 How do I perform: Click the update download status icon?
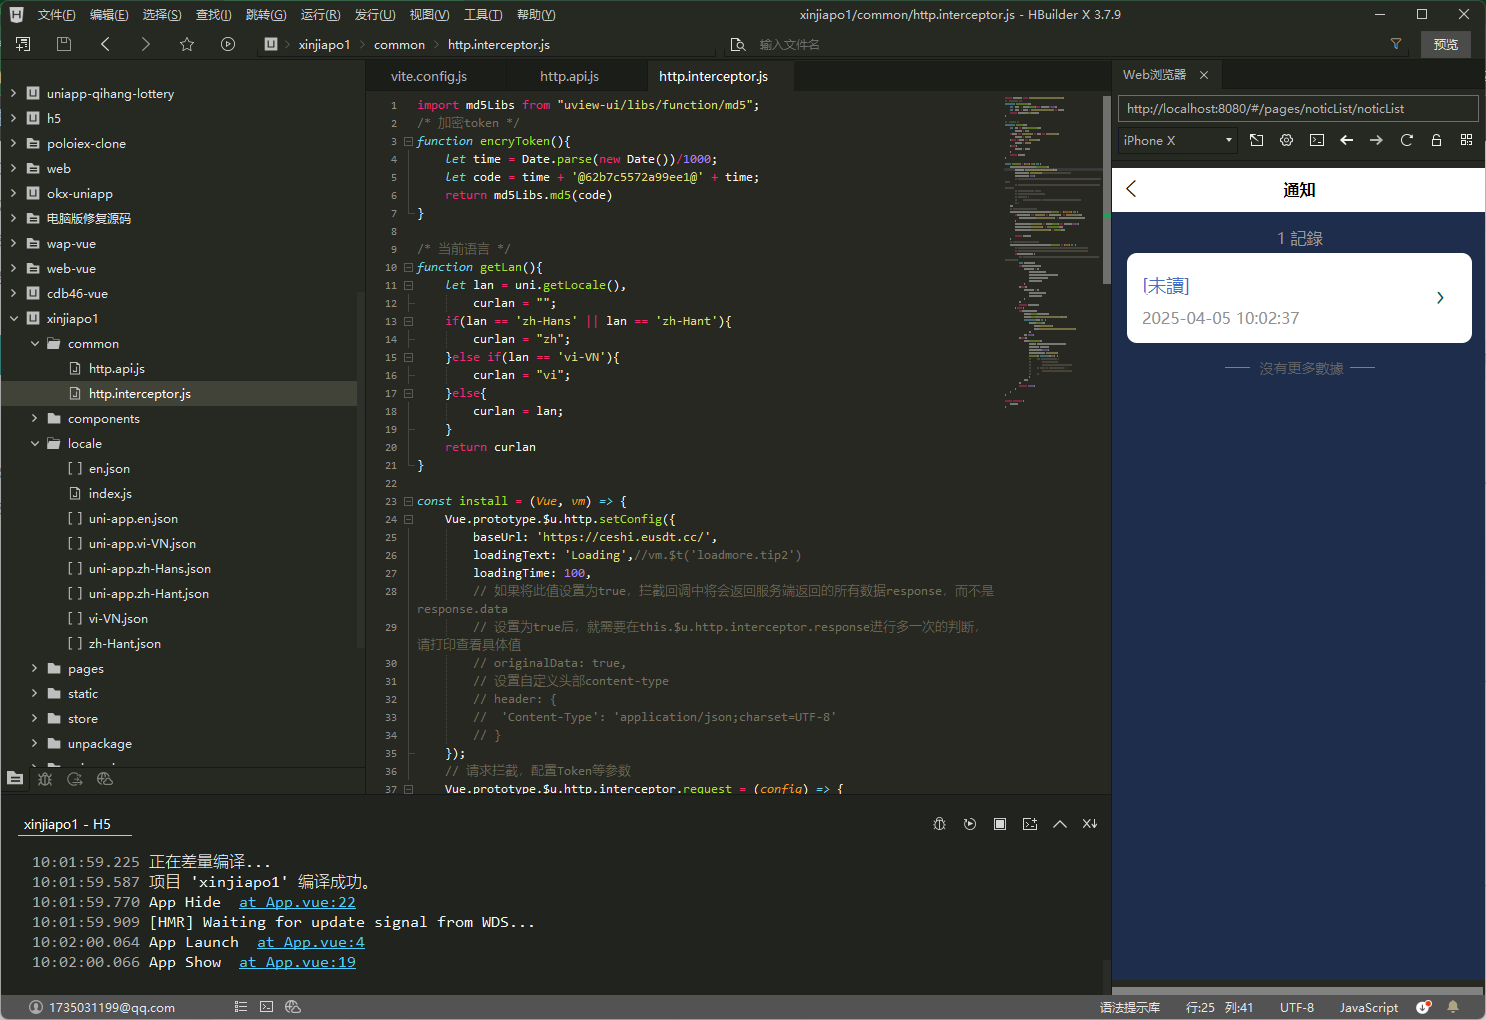pos(1424,1007)
